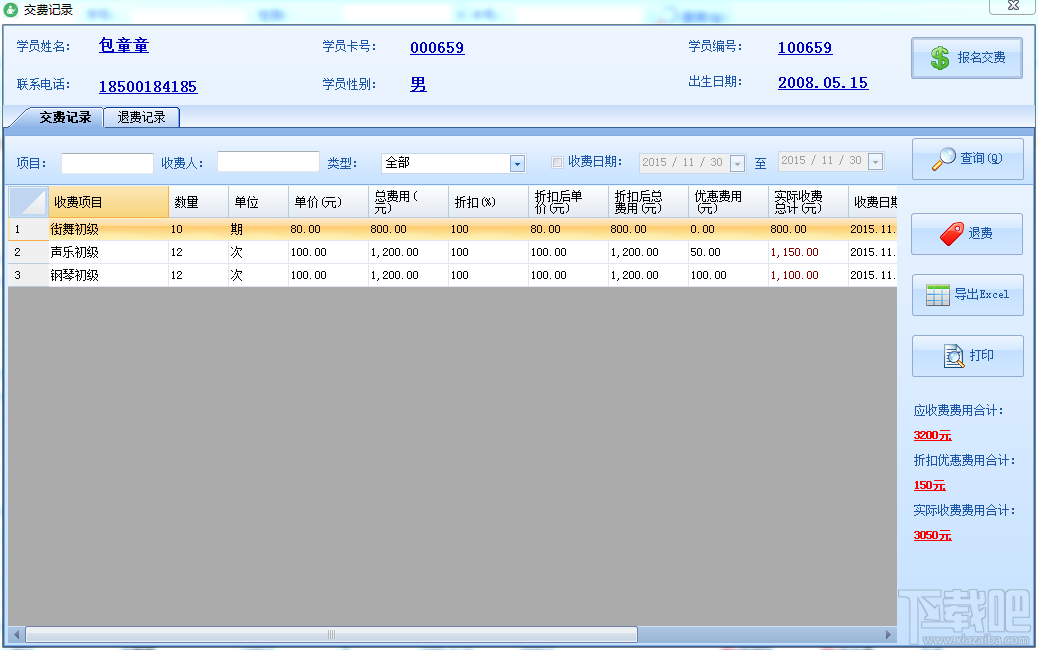Close the 交费记录 window
Viewport: 1038px width, 650px height.
coord(1013,5)
